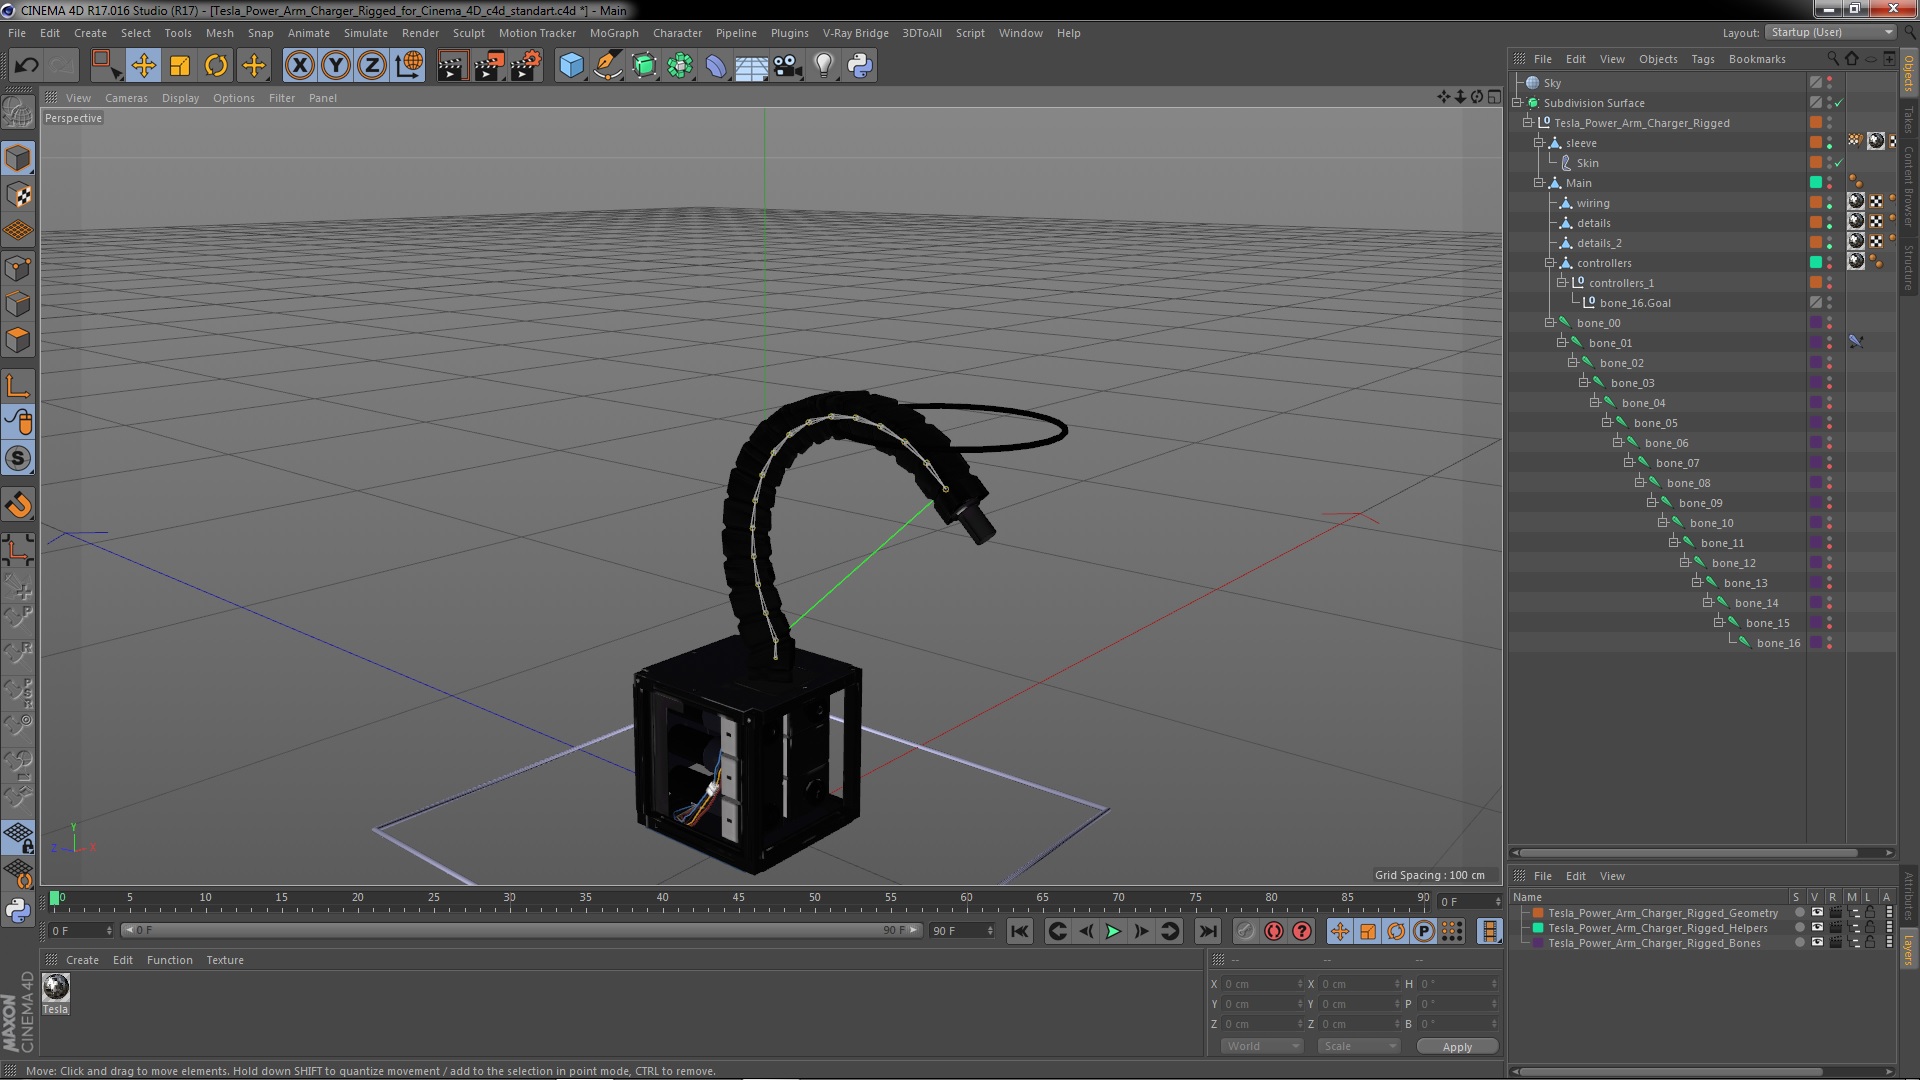Screen dimensions: 1920x1080
Task: Open the Spline pen tool
Action: pos(607,66)
